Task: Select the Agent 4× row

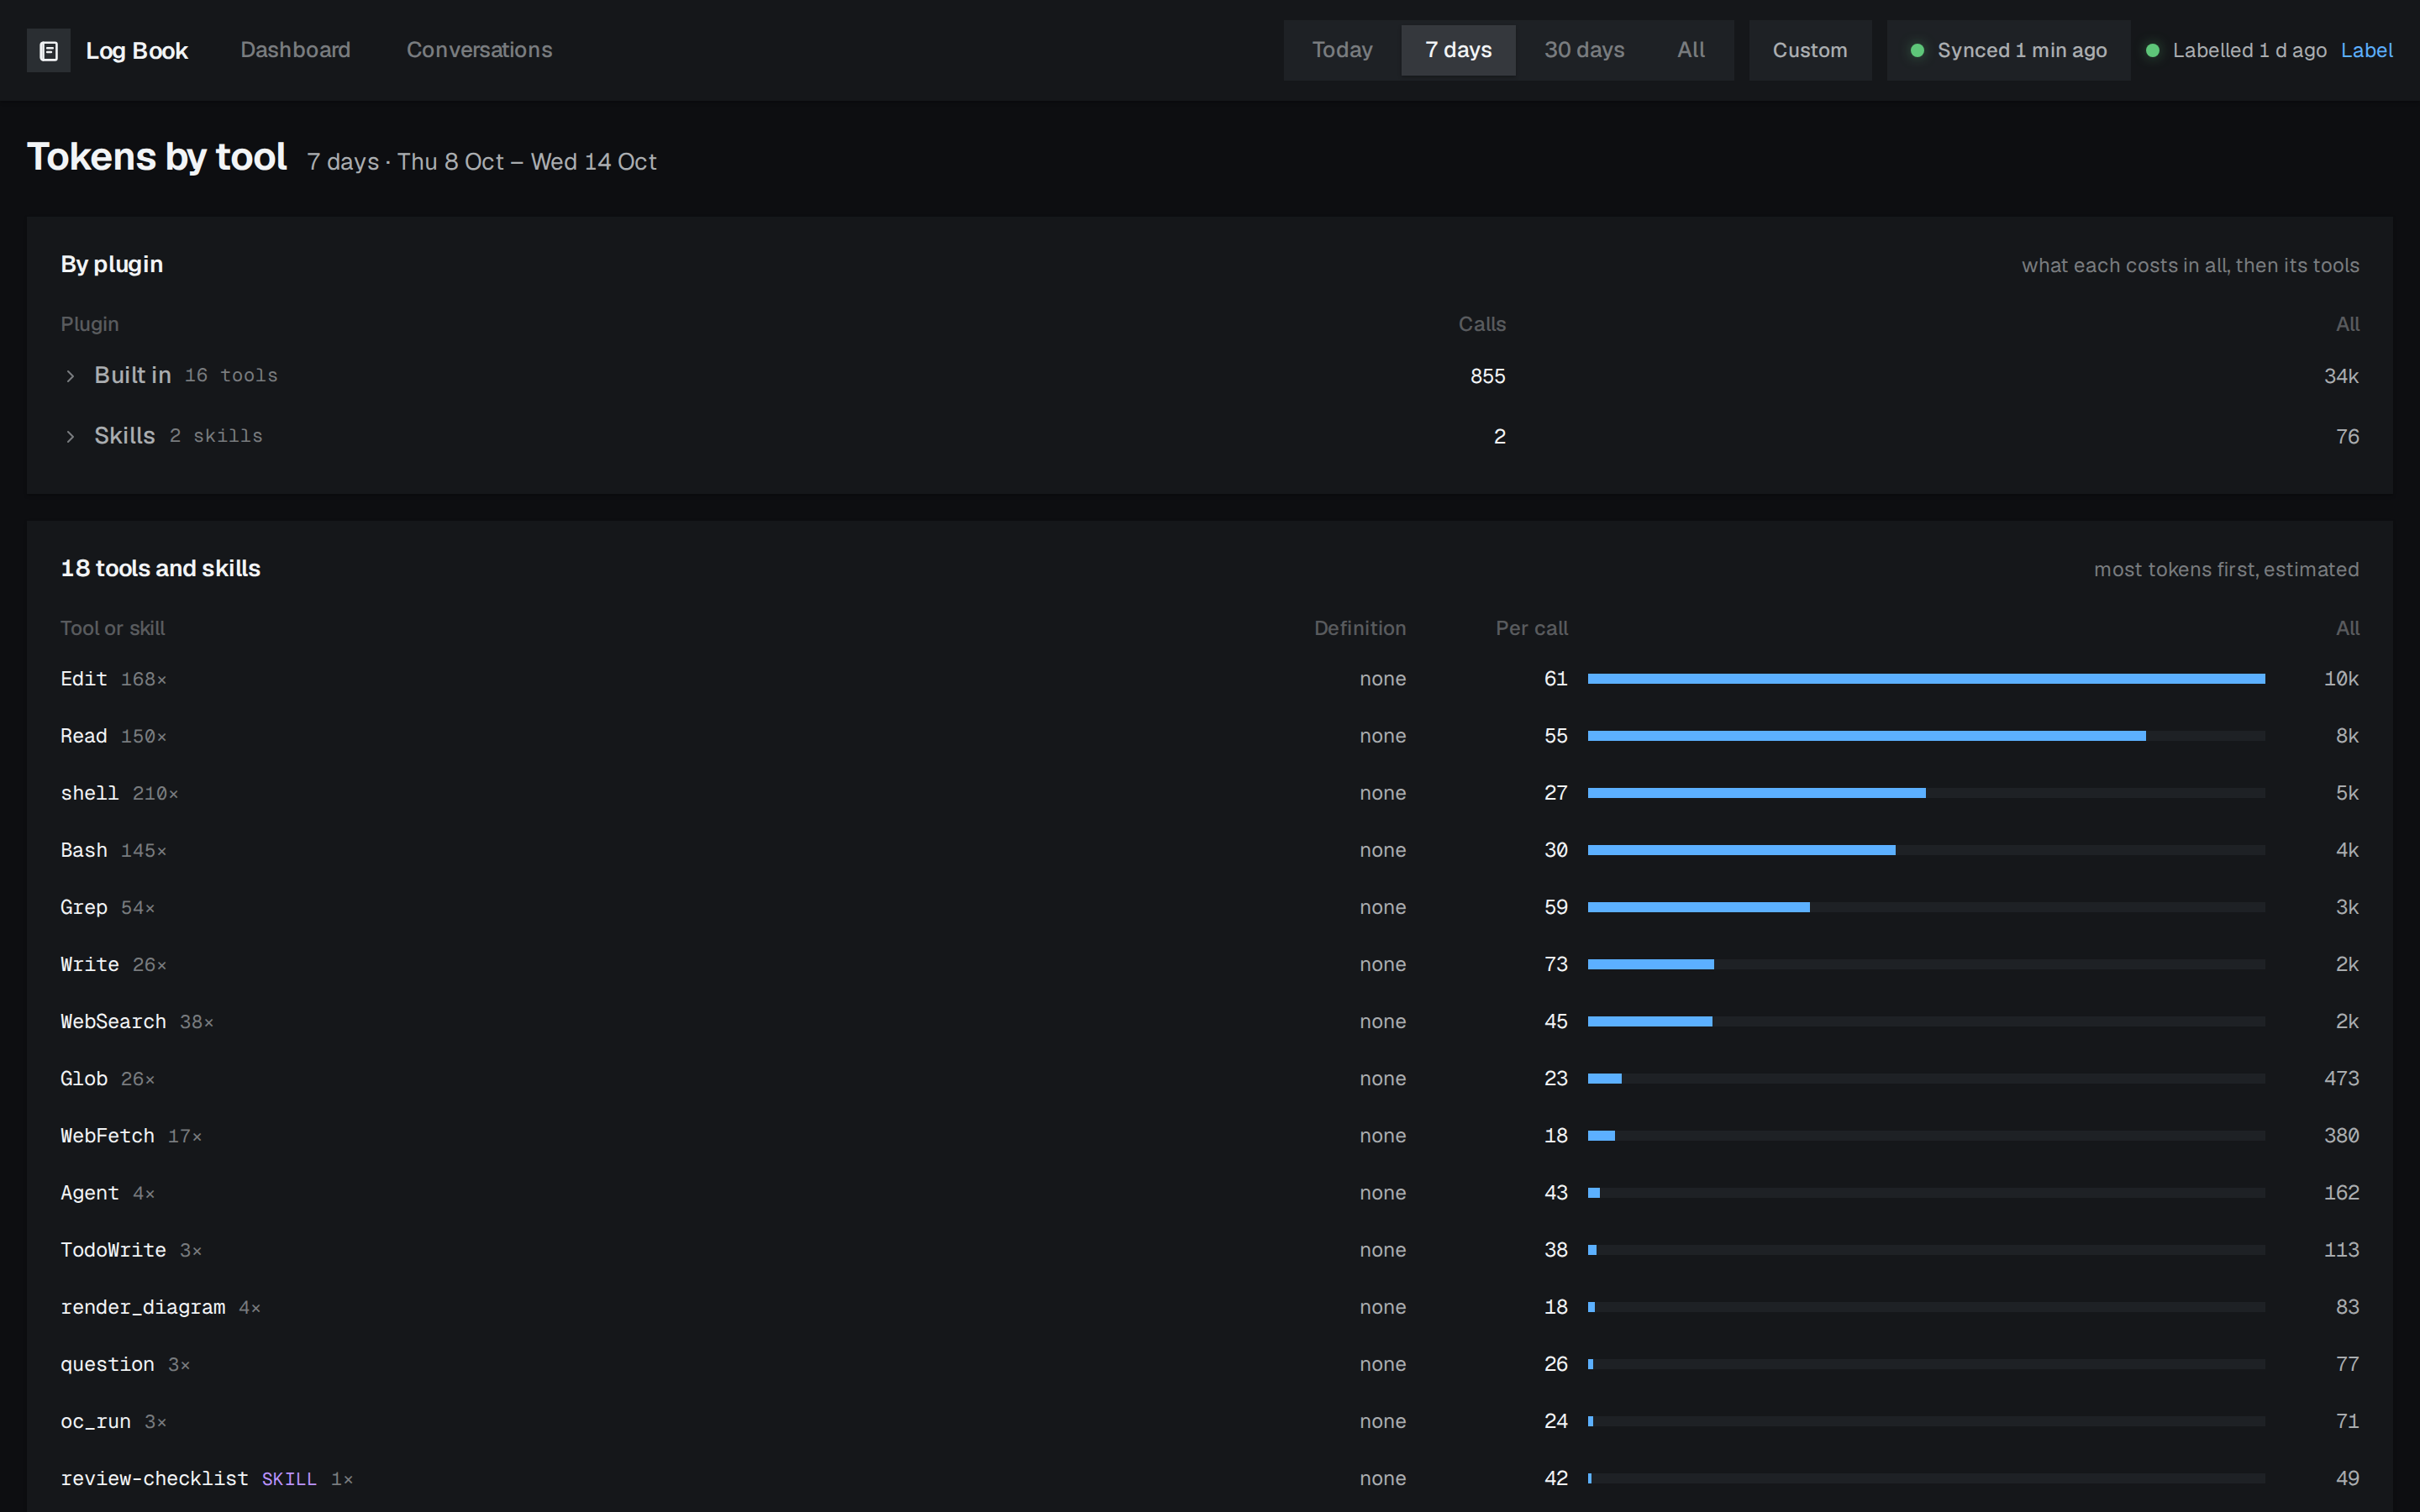Action: pyautogui.click(x=1210, y=1193)
